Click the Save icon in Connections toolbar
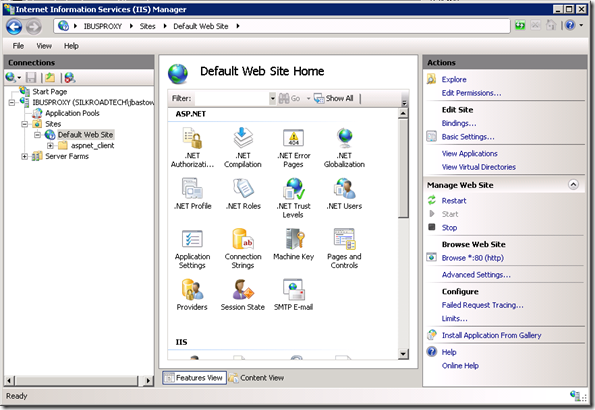 pyautogui.click(x=31, y=78)
